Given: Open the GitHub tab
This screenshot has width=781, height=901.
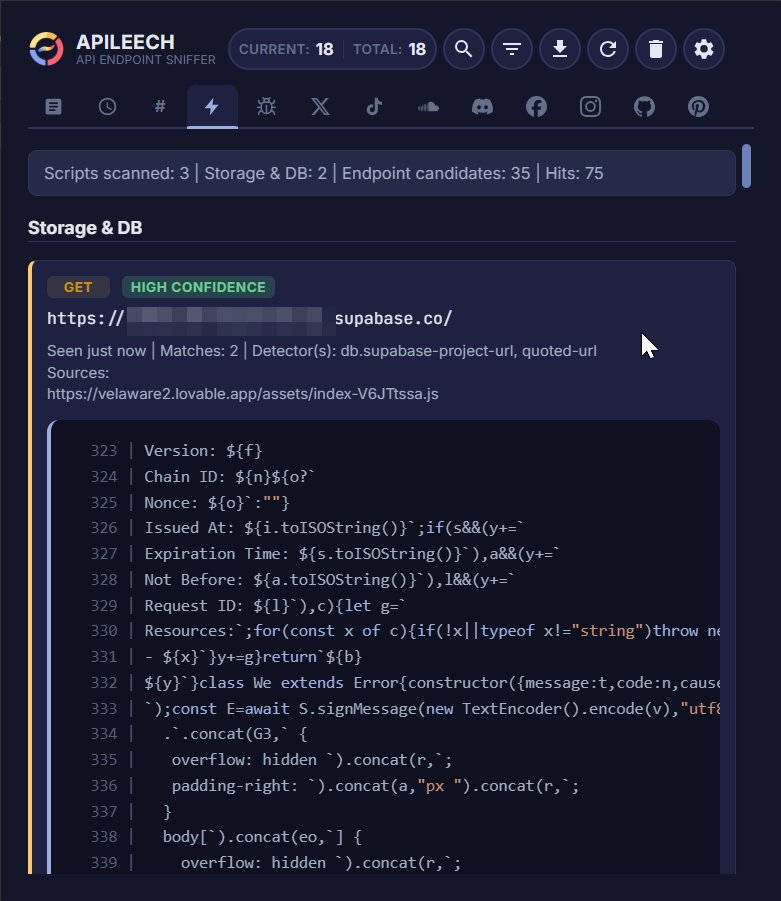Looking at the screenshot, I should click(x=644, y=106).
